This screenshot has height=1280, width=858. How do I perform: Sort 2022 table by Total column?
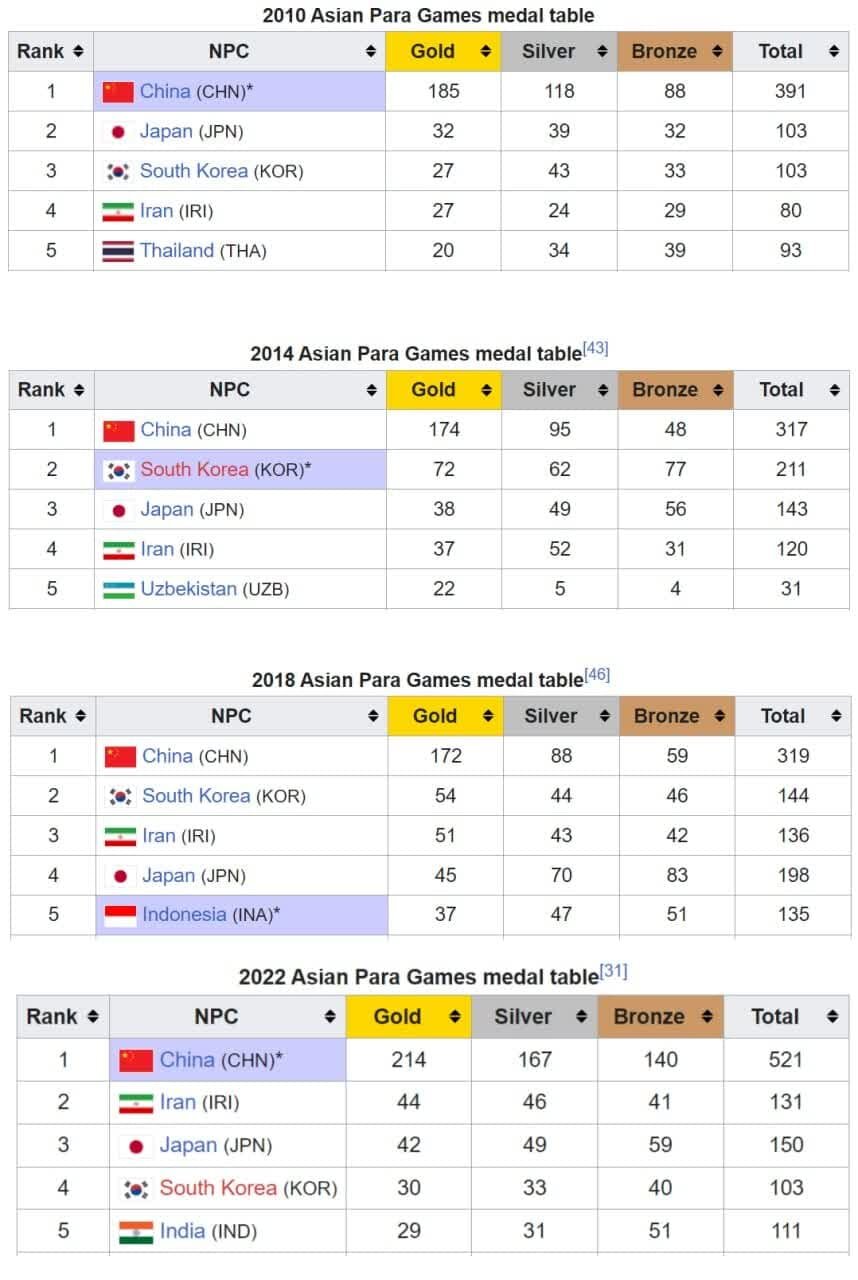832,1017
